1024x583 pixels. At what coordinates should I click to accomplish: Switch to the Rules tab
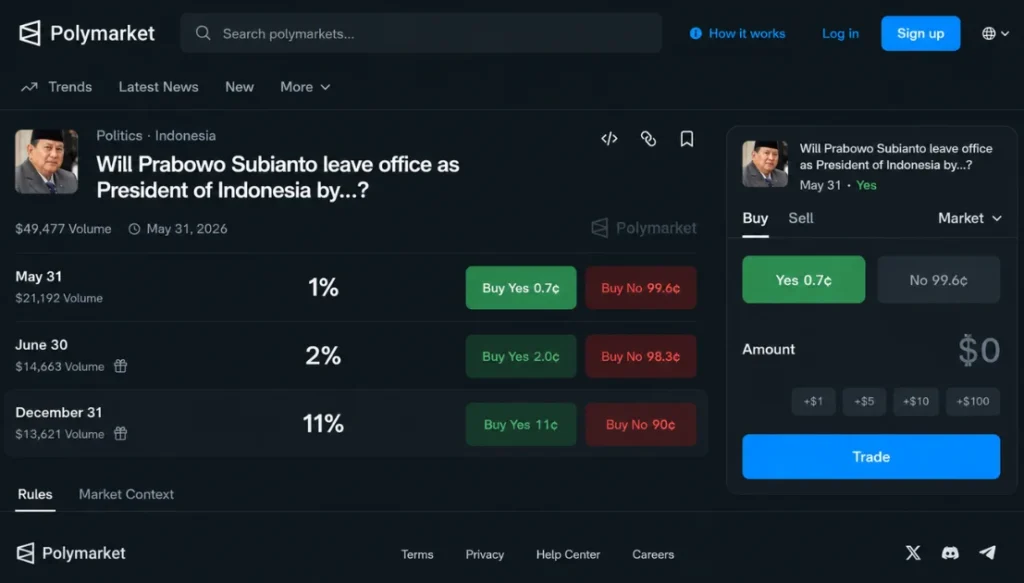tap(35, 494)
